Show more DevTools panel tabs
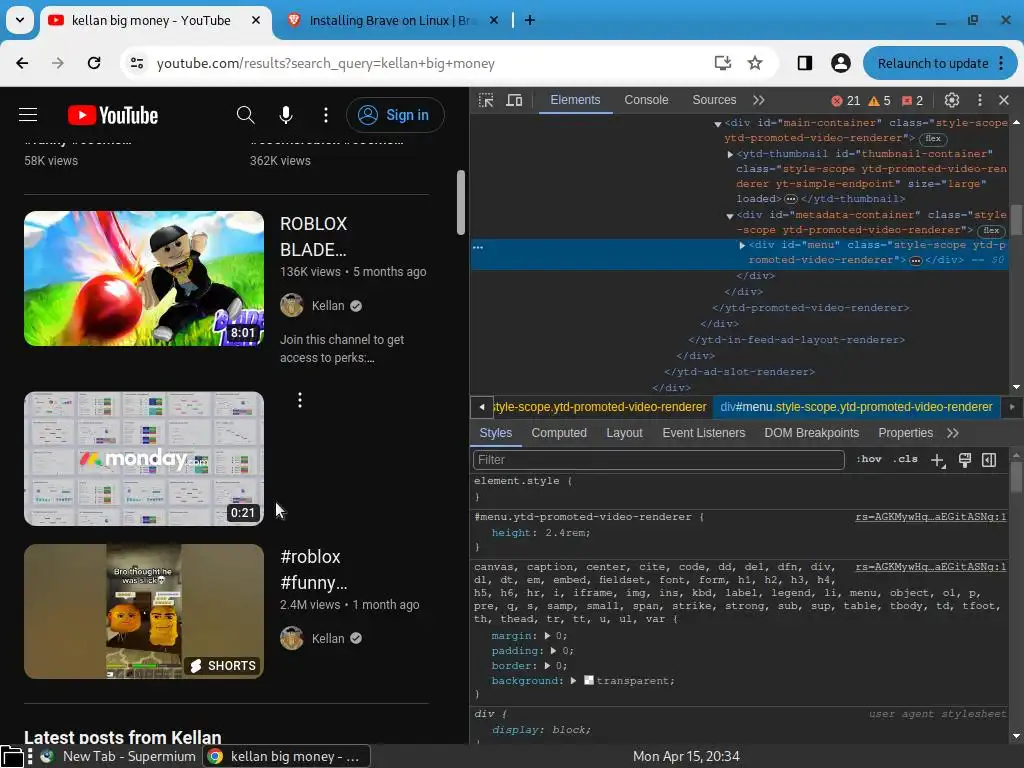Screen dimensions: 1024x768 (758, 100)
